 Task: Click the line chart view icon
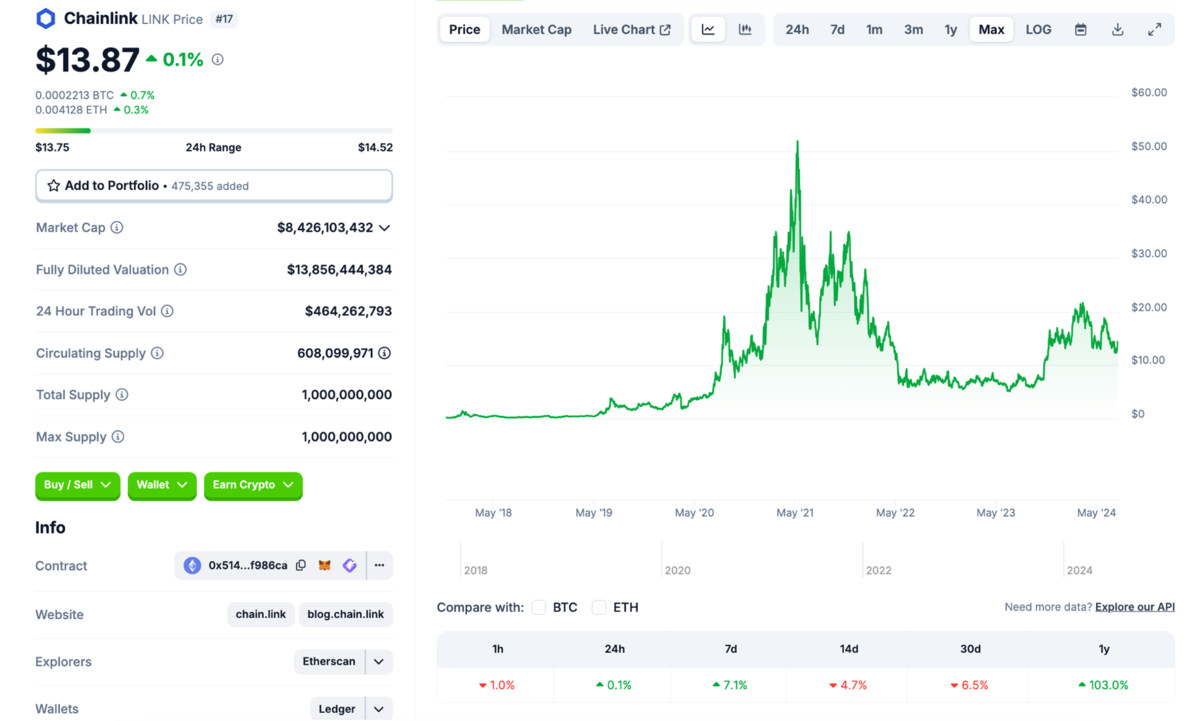coord(708,30)
